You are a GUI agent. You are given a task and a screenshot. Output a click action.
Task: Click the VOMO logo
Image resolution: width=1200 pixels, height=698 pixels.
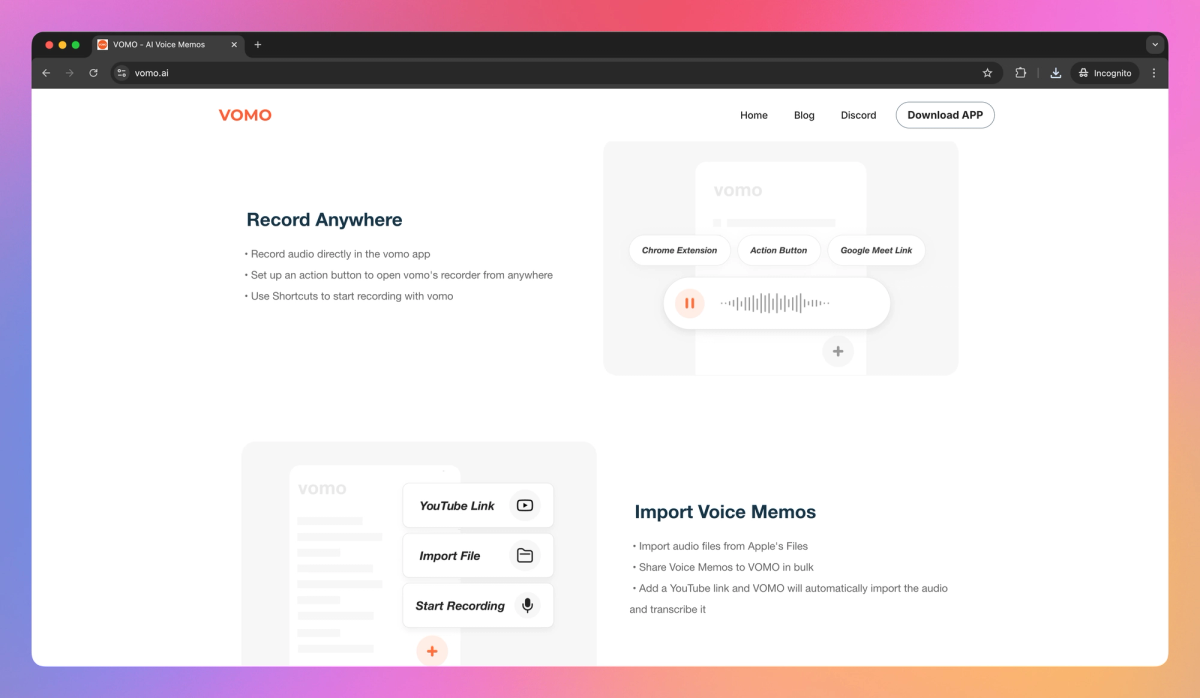tap(245, 115)
